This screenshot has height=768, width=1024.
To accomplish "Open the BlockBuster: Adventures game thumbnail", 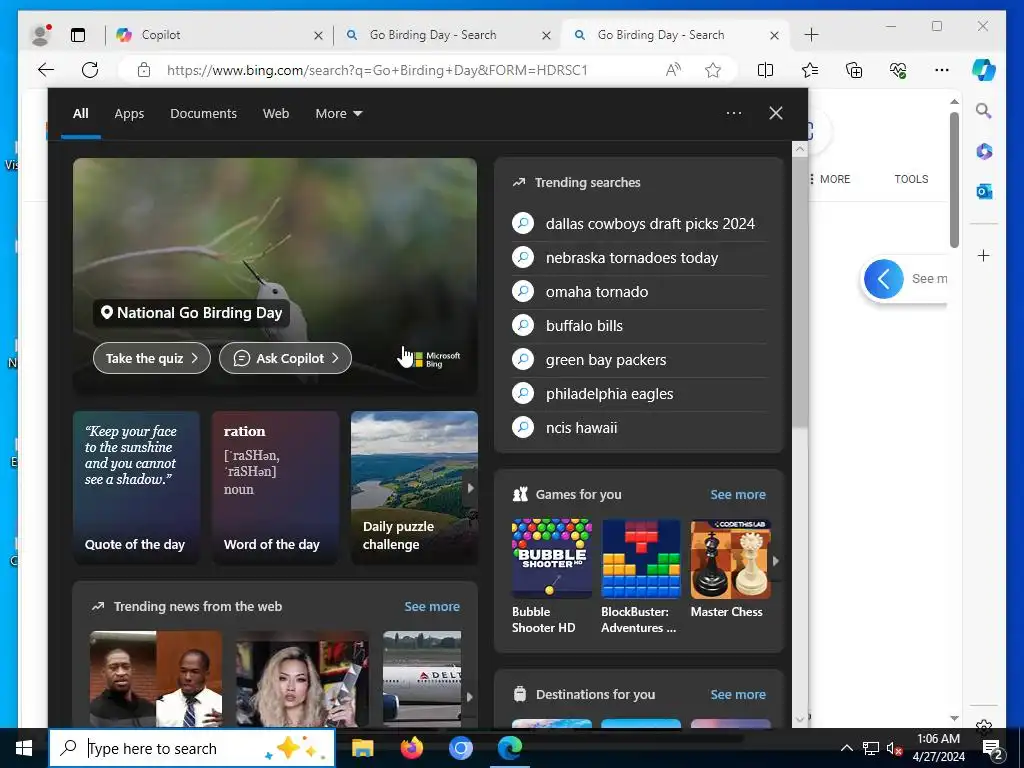I will click(641, 560).
